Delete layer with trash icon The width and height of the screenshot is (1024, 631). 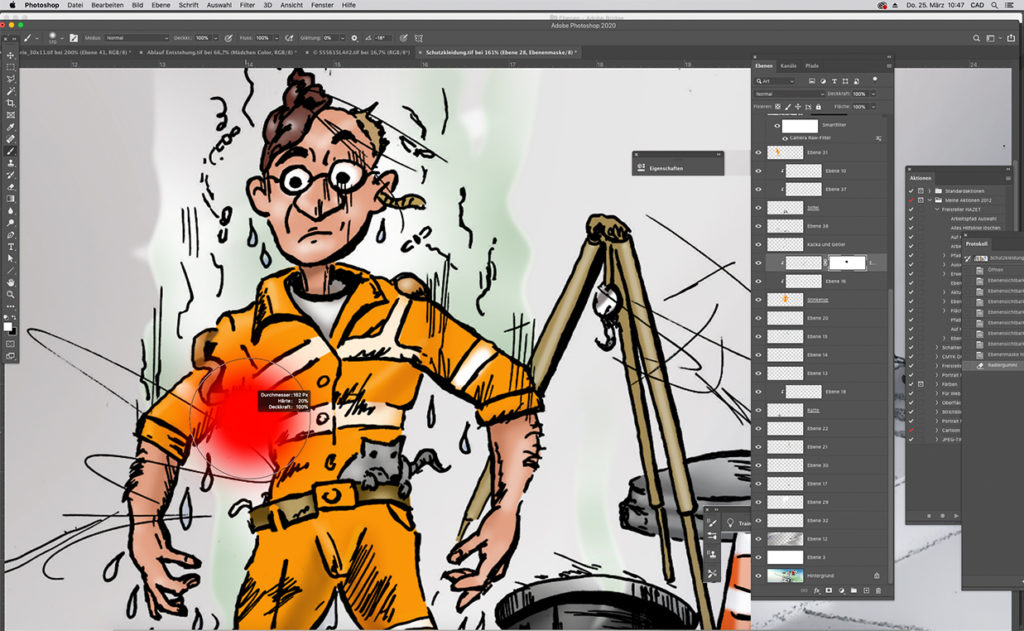(x=878, y=591)
